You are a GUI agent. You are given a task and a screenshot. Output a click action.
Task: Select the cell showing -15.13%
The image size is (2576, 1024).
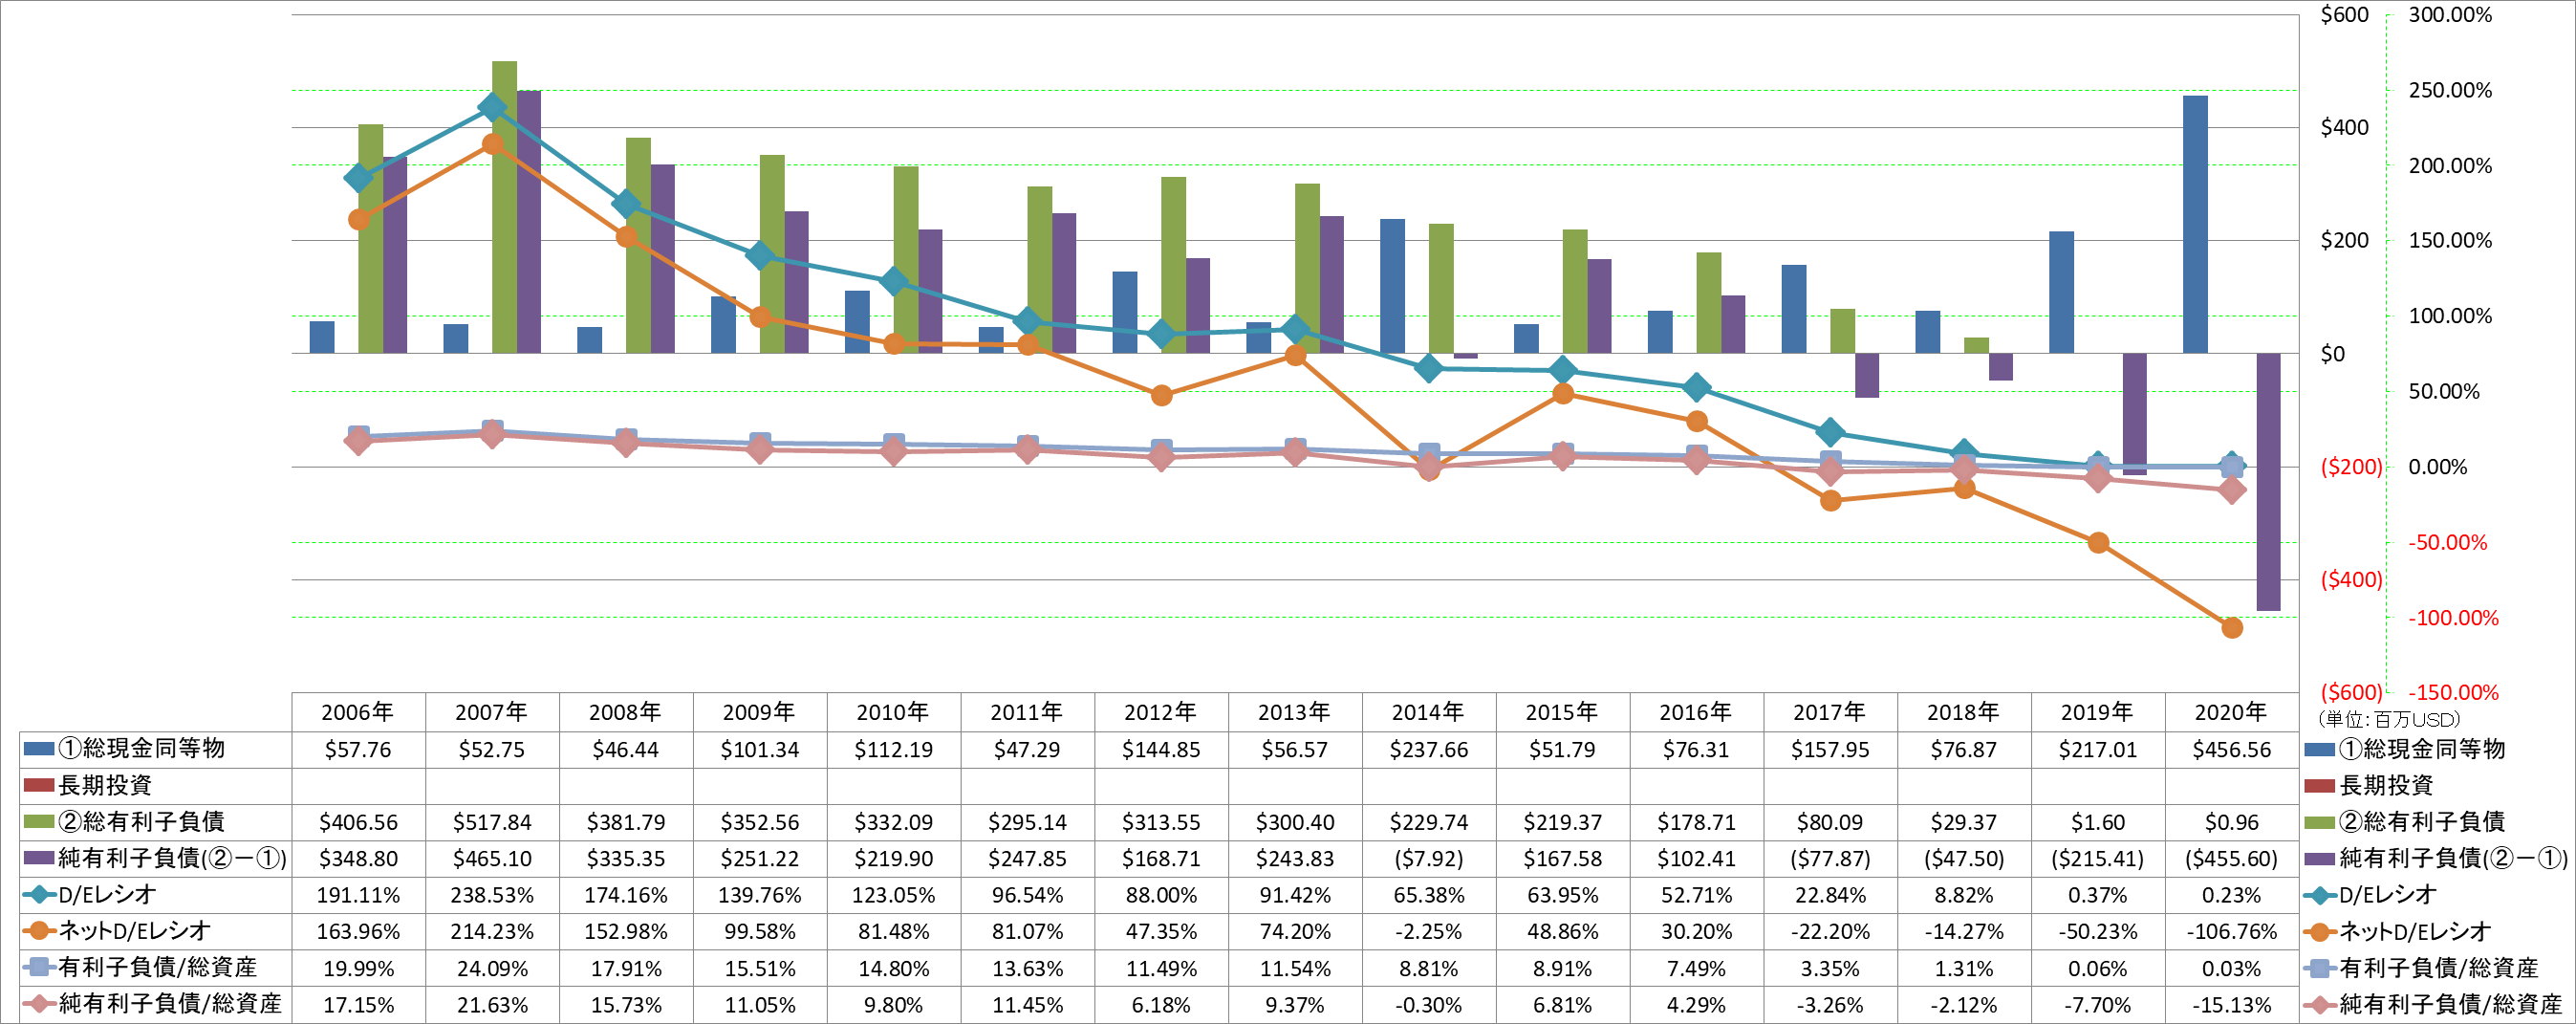[x=2231, y=1004]
